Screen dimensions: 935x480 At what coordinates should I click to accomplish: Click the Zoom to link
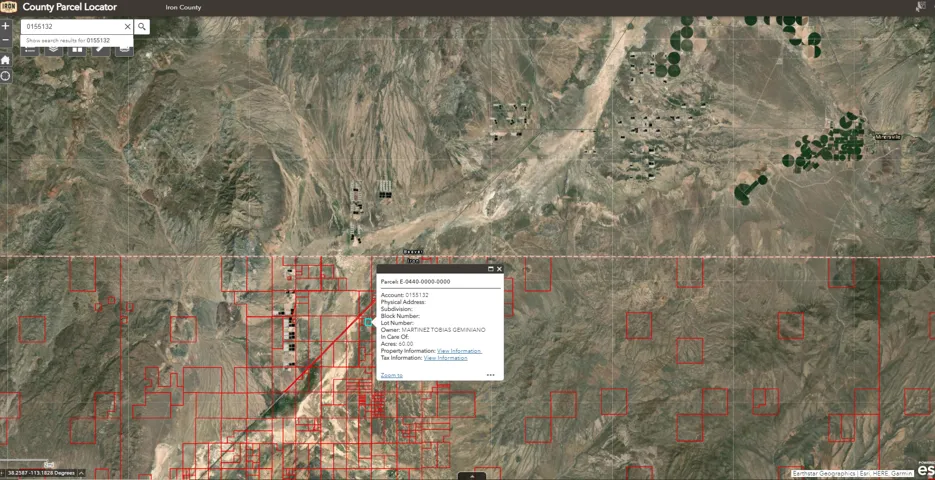pos(392,375)
